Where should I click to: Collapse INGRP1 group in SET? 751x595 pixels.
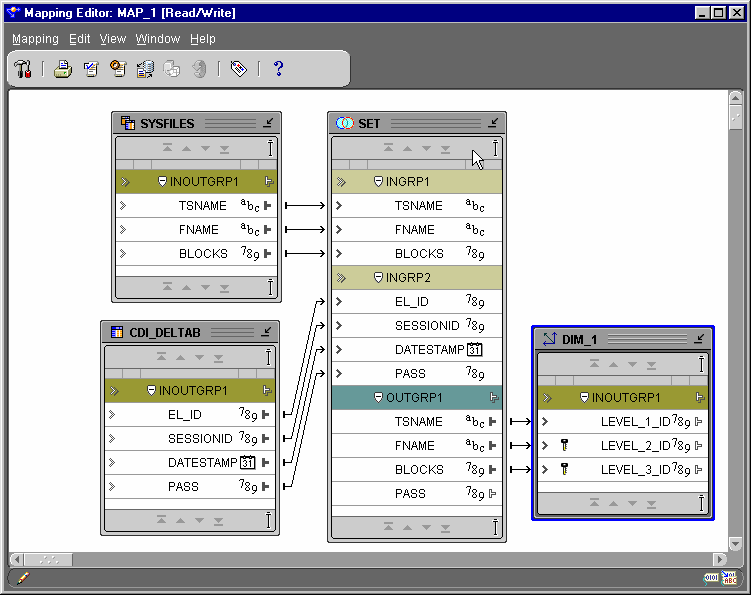click(x=378, y=182)
